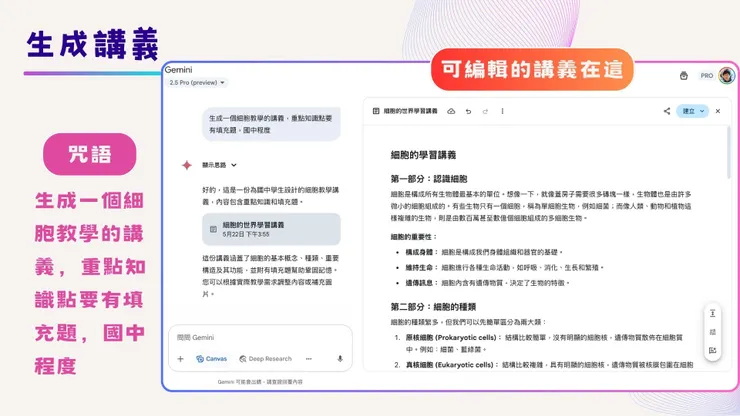The width and height of the screenshot is (740, 416).
Task: Click the 細胞的學習講義 document heading
Action: point(423,155)
